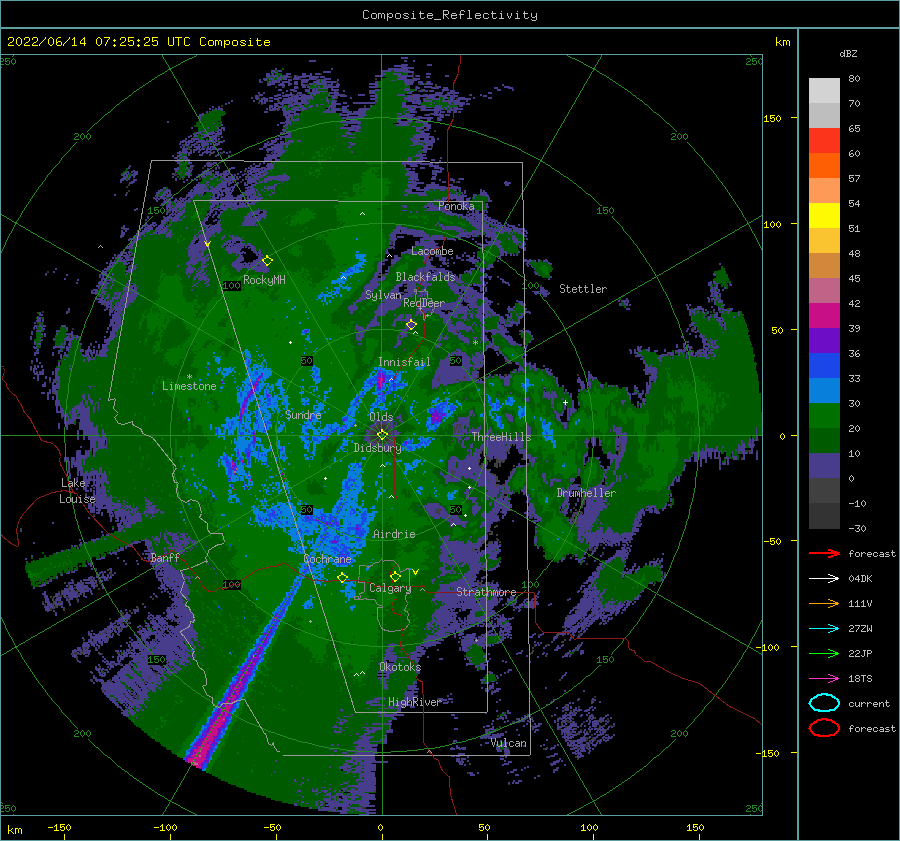The image size is (900, 841).
Task: Click the current legend label
Action: tap(869, 703)
